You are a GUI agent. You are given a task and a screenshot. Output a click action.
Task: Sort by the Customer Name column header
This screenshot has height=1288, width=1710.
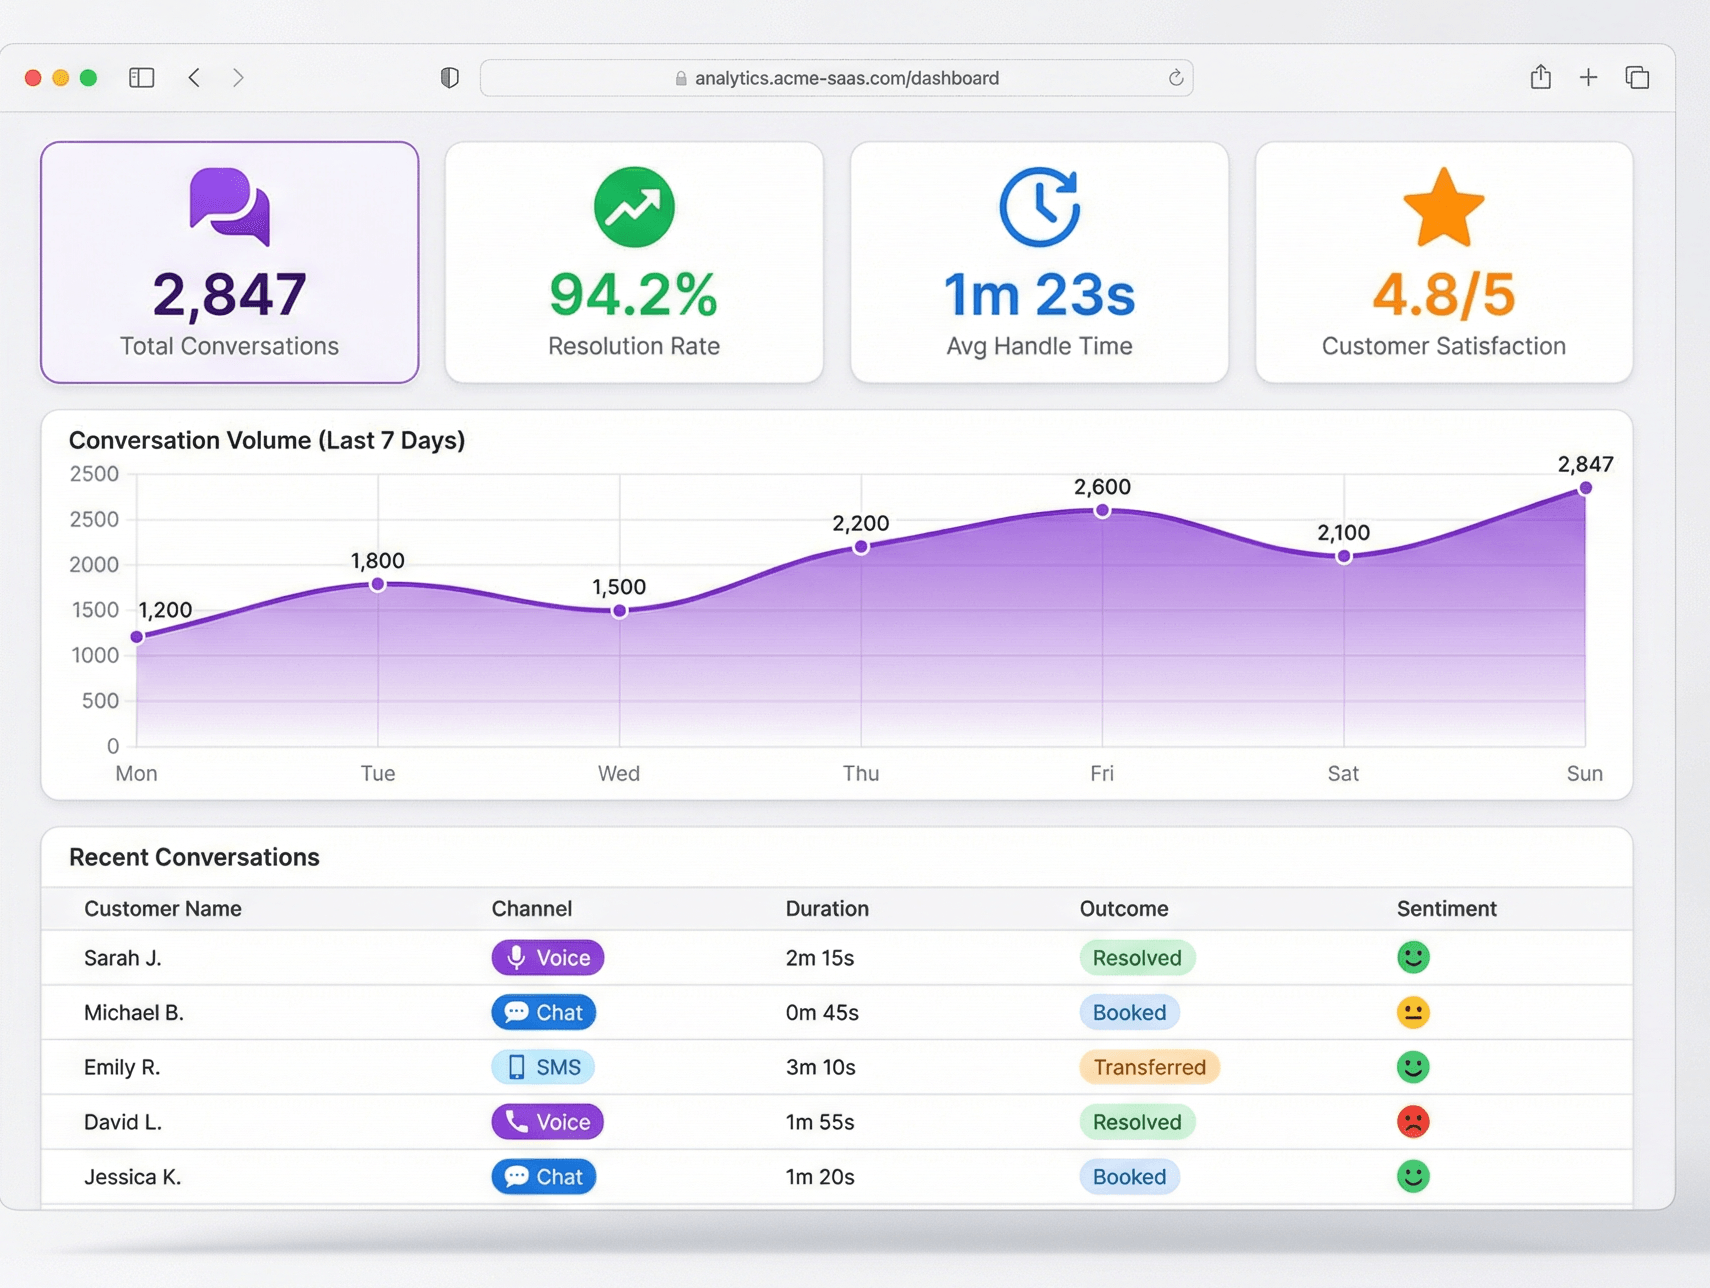pyautogui.click(x=163, y=909)
